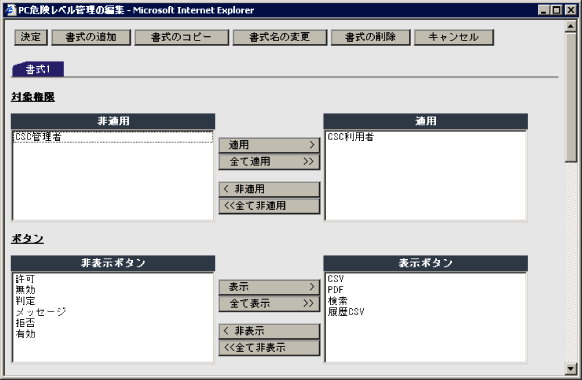This screenshot has width=582, height=380.
Task: Click the vertical scrollbar thumb
Action: (570, 97)
